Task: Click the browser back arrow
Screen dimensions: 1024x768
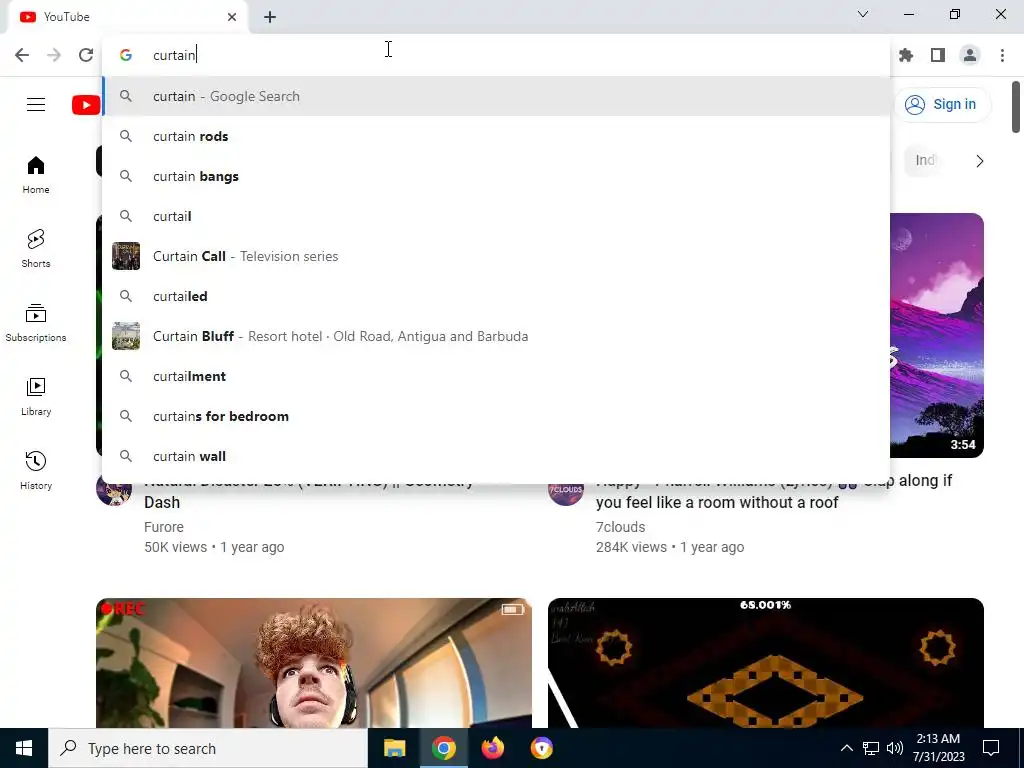Action: tap(22, 55)
